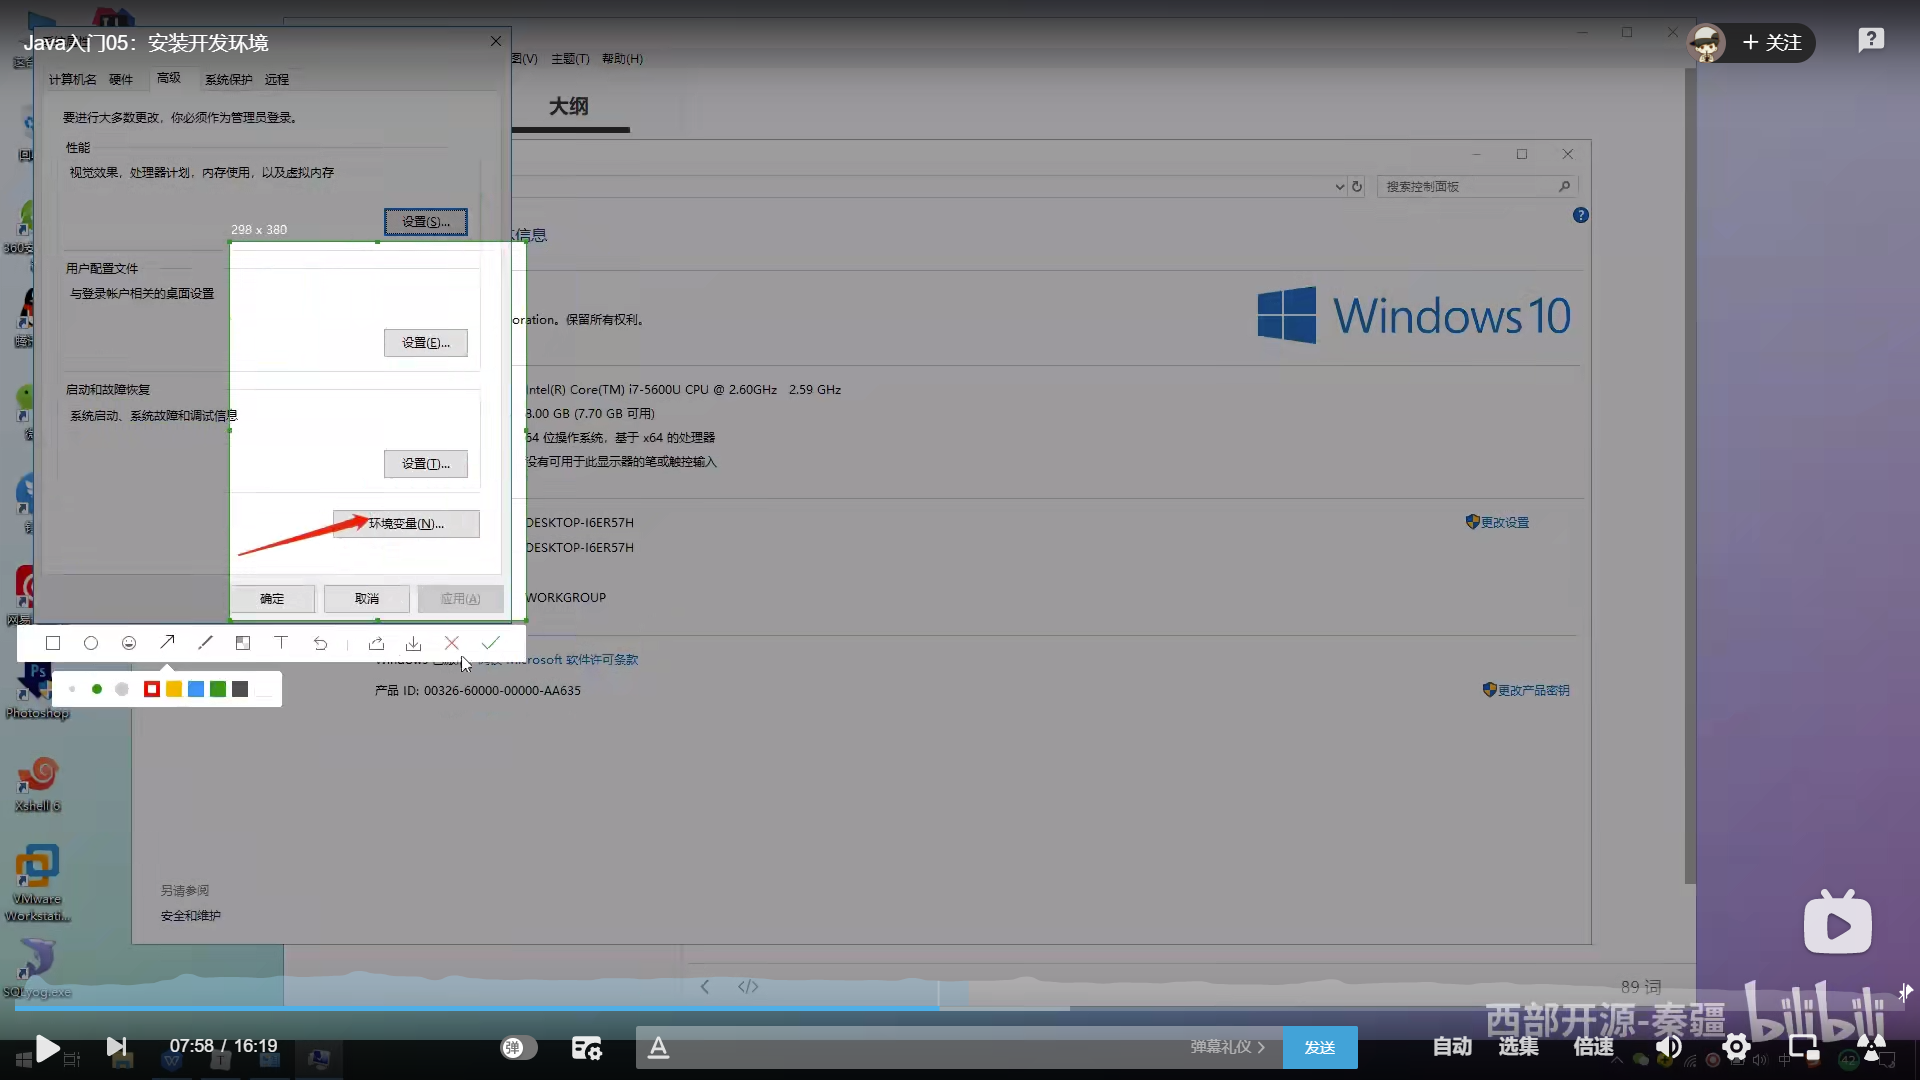Open danmaku font style options
This screenshot has width=1920, height=1080.
click(x=658, y=1047)
